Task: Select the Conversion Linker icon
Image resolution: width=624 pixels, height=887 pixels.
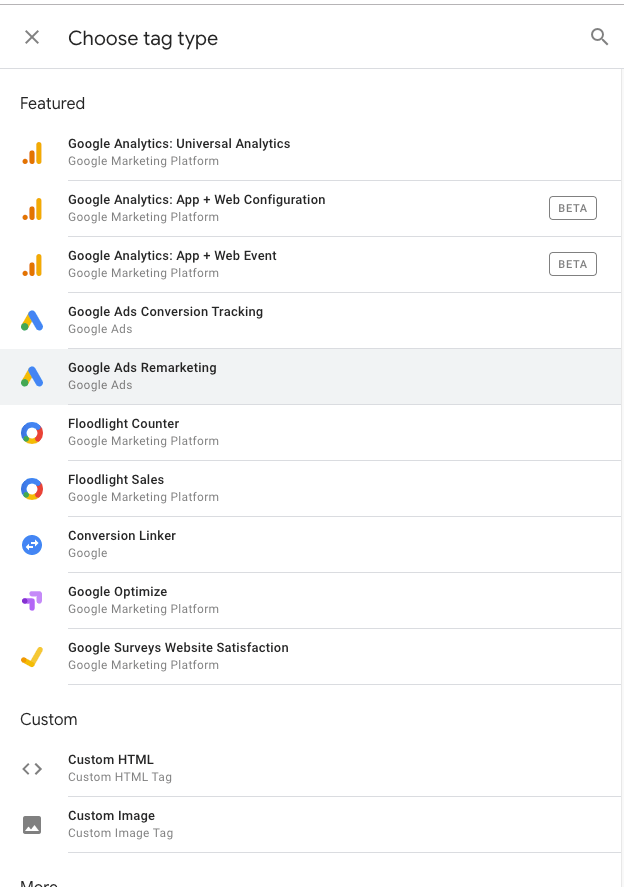Action: [x=32, y=544]
